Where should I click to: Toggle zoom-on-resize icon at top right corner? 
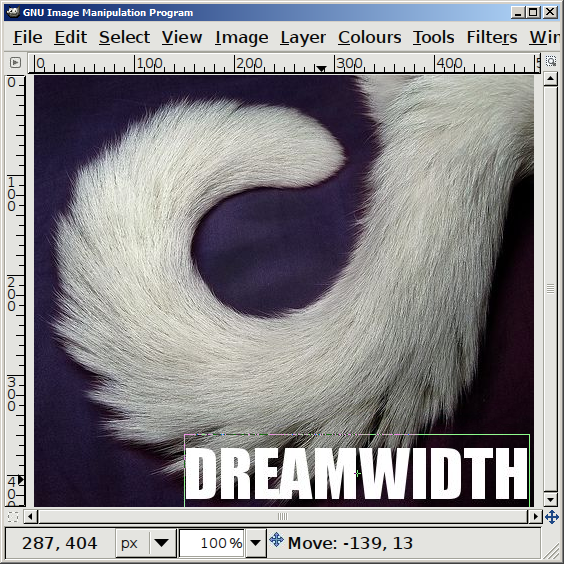point(551,62)
